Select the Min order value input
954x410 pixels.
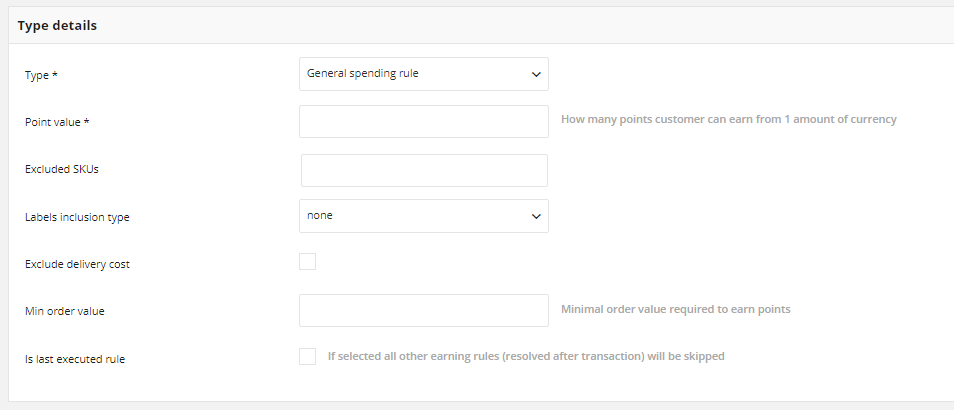tap(423, 310)
